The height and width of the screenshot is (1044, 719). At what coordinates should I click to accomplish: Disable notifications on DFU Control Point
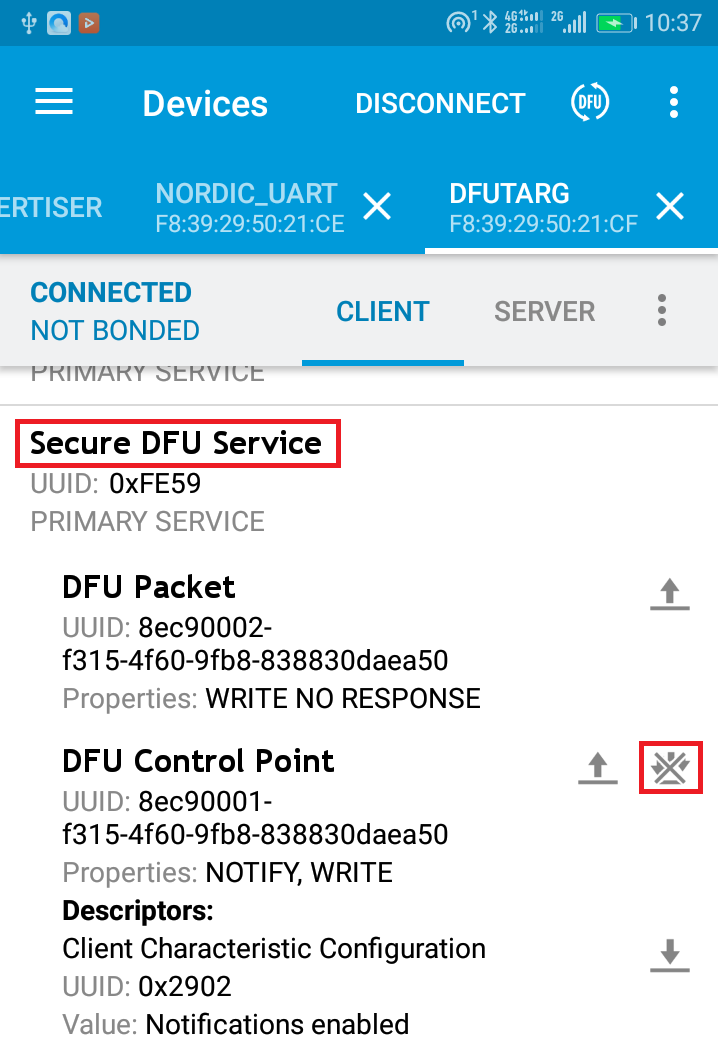(x=670, y=768)
